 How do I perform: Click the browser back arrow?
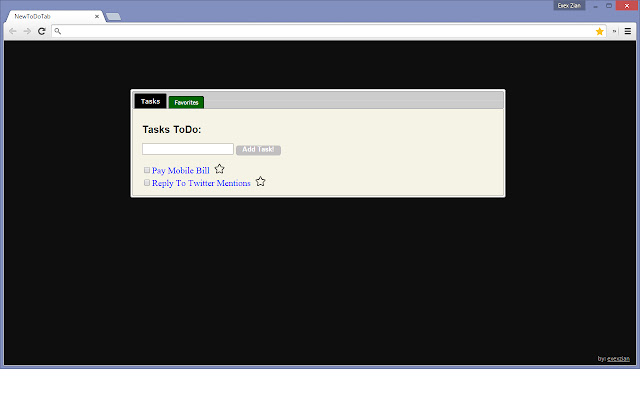click(13, 31)
